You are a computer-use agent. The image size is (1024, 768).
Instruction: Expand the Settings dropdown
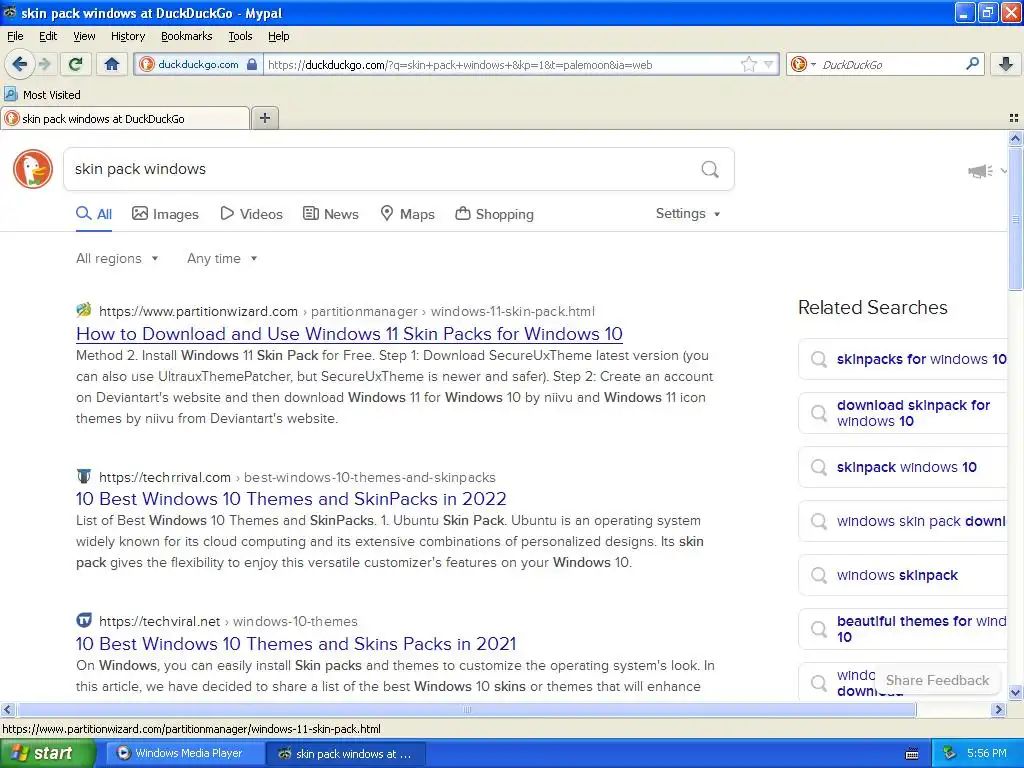coord(688,214)
